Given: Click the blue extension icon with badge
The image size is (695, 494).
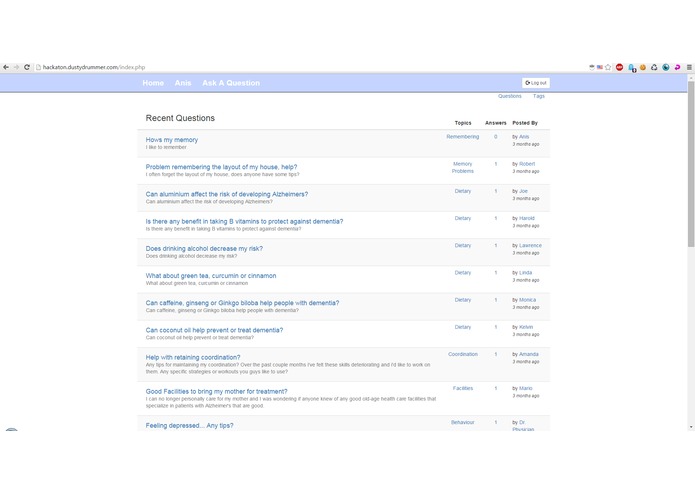Looking at the screenshot, I should pos(632,68).
